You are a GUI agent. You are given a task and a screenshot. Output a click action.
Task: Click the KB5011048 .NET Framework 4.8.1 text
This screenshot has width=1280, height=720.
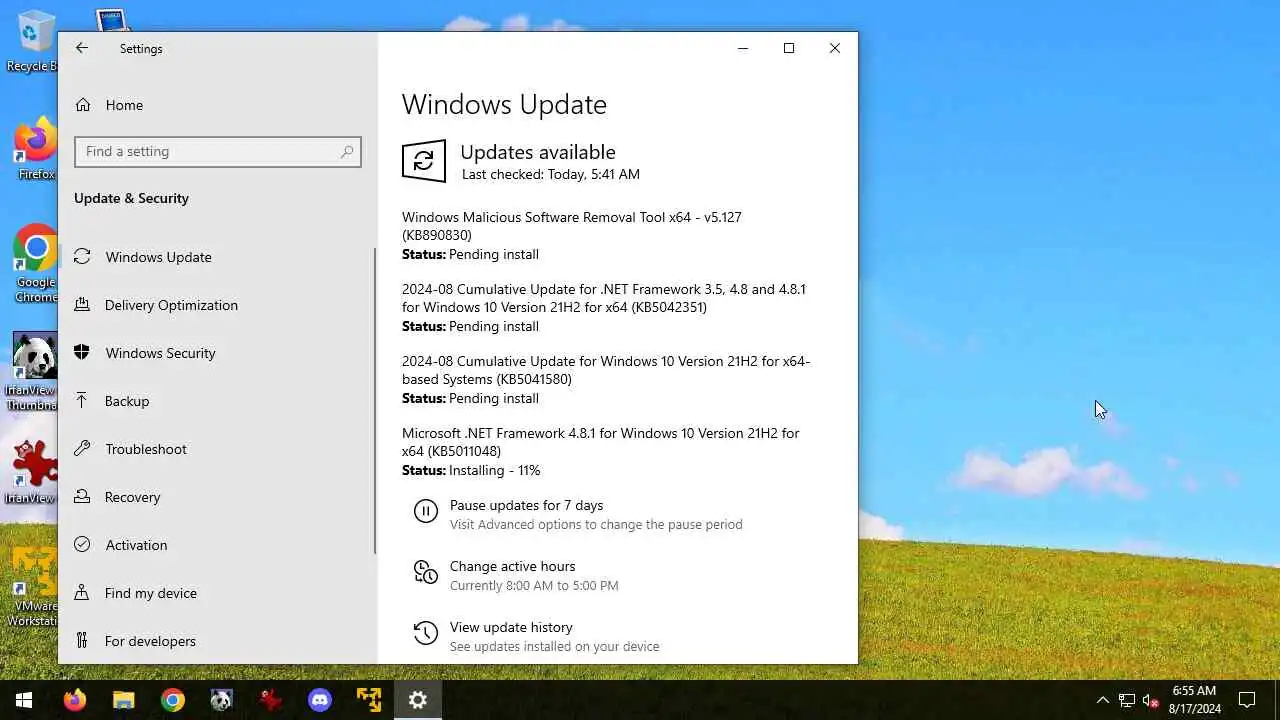[x=600, y=442]
